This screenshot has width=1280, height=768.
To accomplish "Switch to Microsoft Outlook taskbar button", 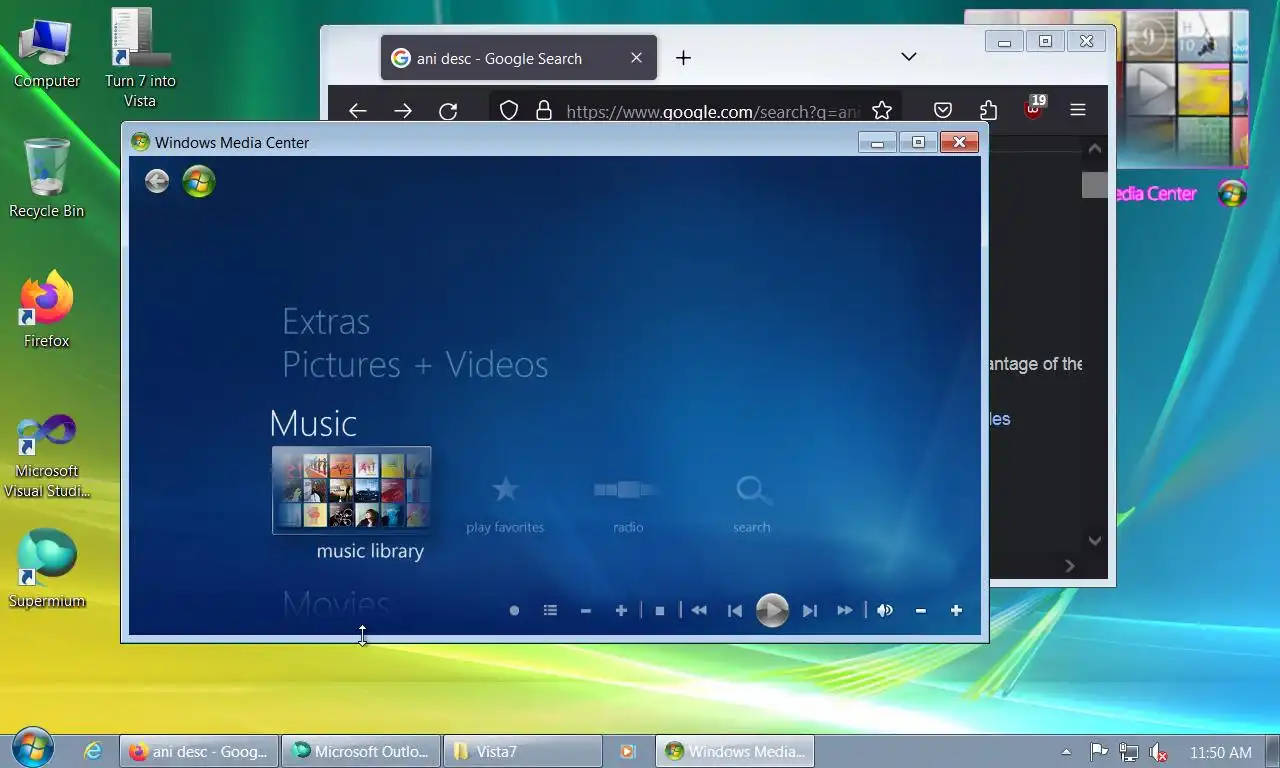I will pyautogui.click(x=360, y=751).
